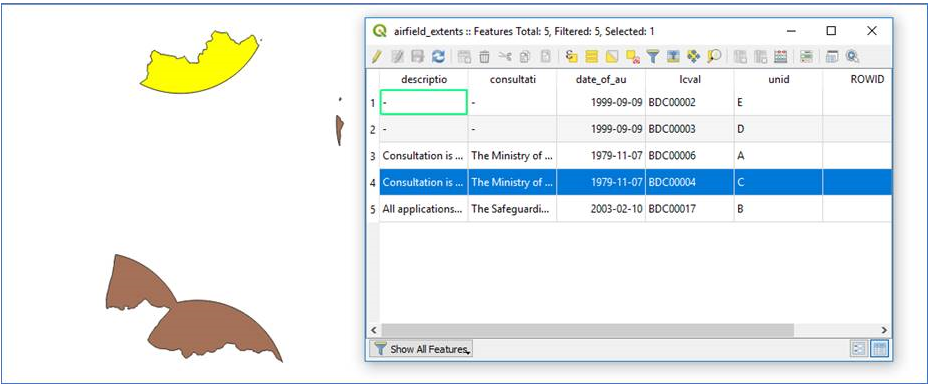
Task: Close the airfield_extents attribute table window
Action: [871, 31]
